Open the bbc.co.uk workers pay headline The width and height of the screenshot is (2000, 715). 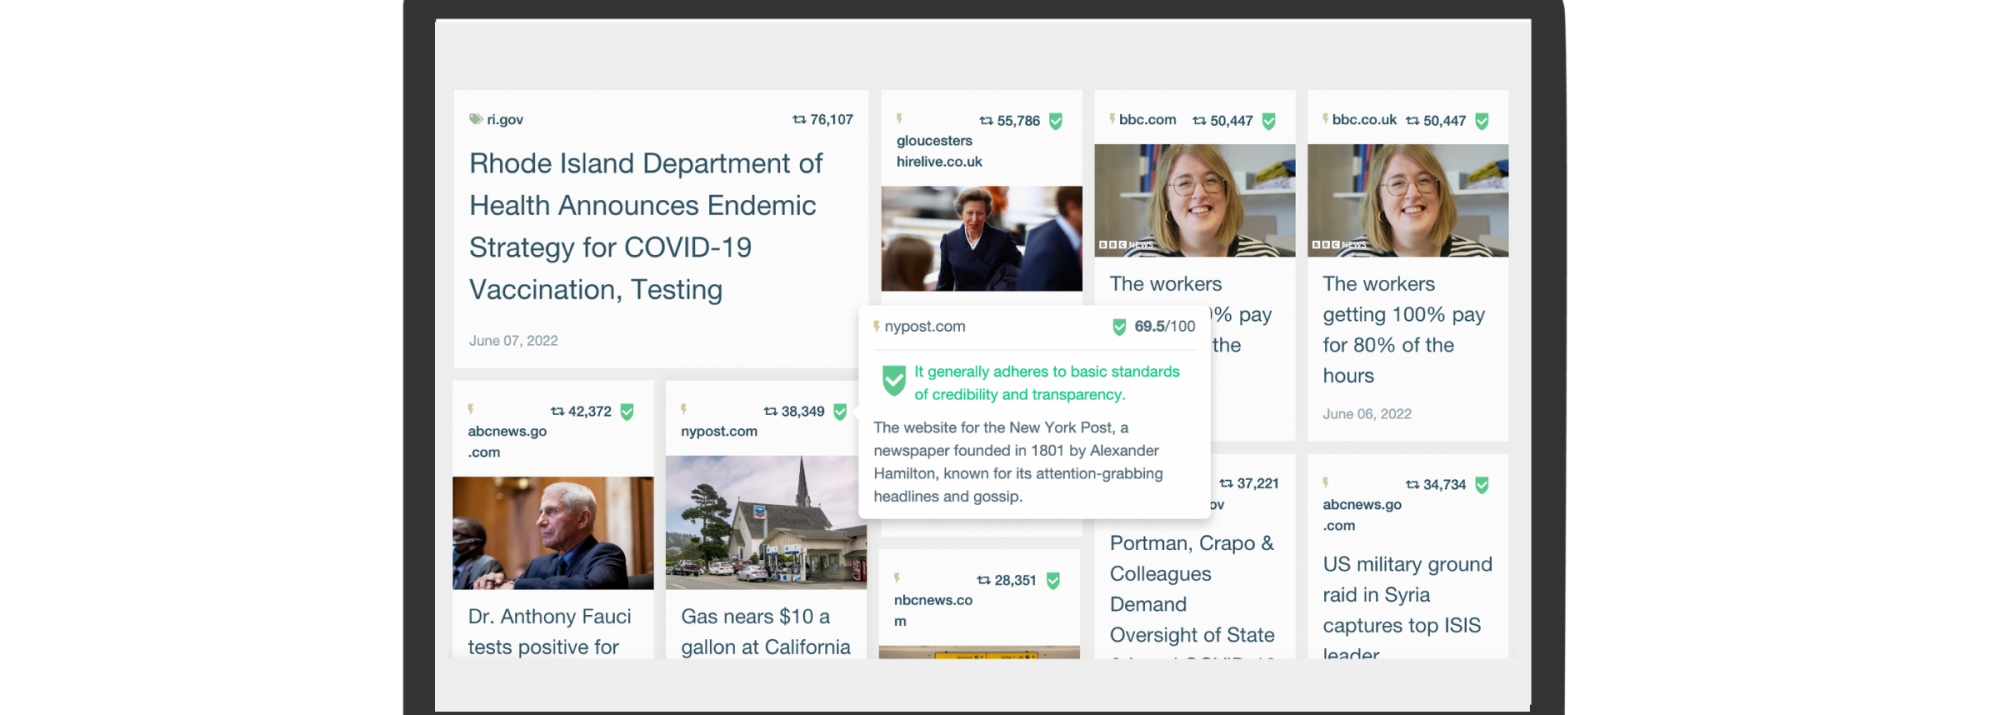click(1403, 330)
